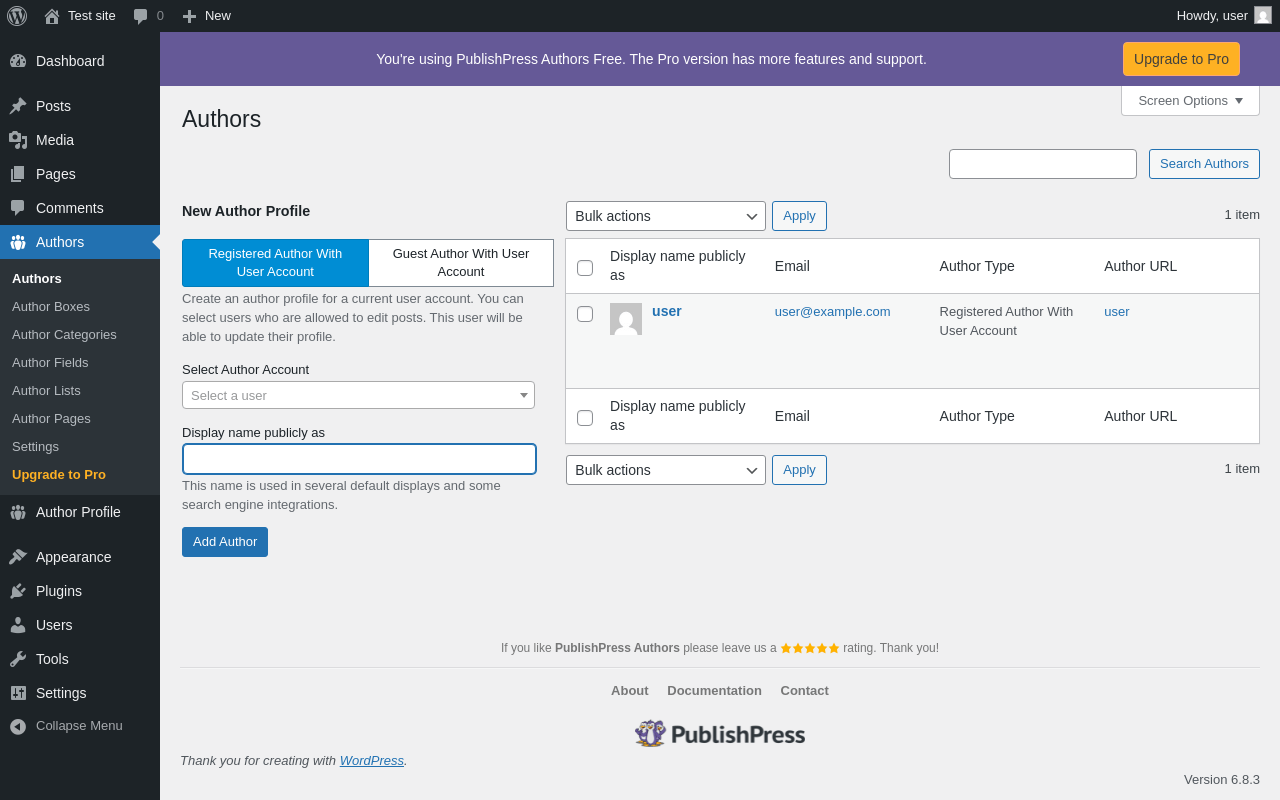The width and height of the screenshot is (1280, 800).
Task: Click the Plugins plug icon
Action: (18, 591)
